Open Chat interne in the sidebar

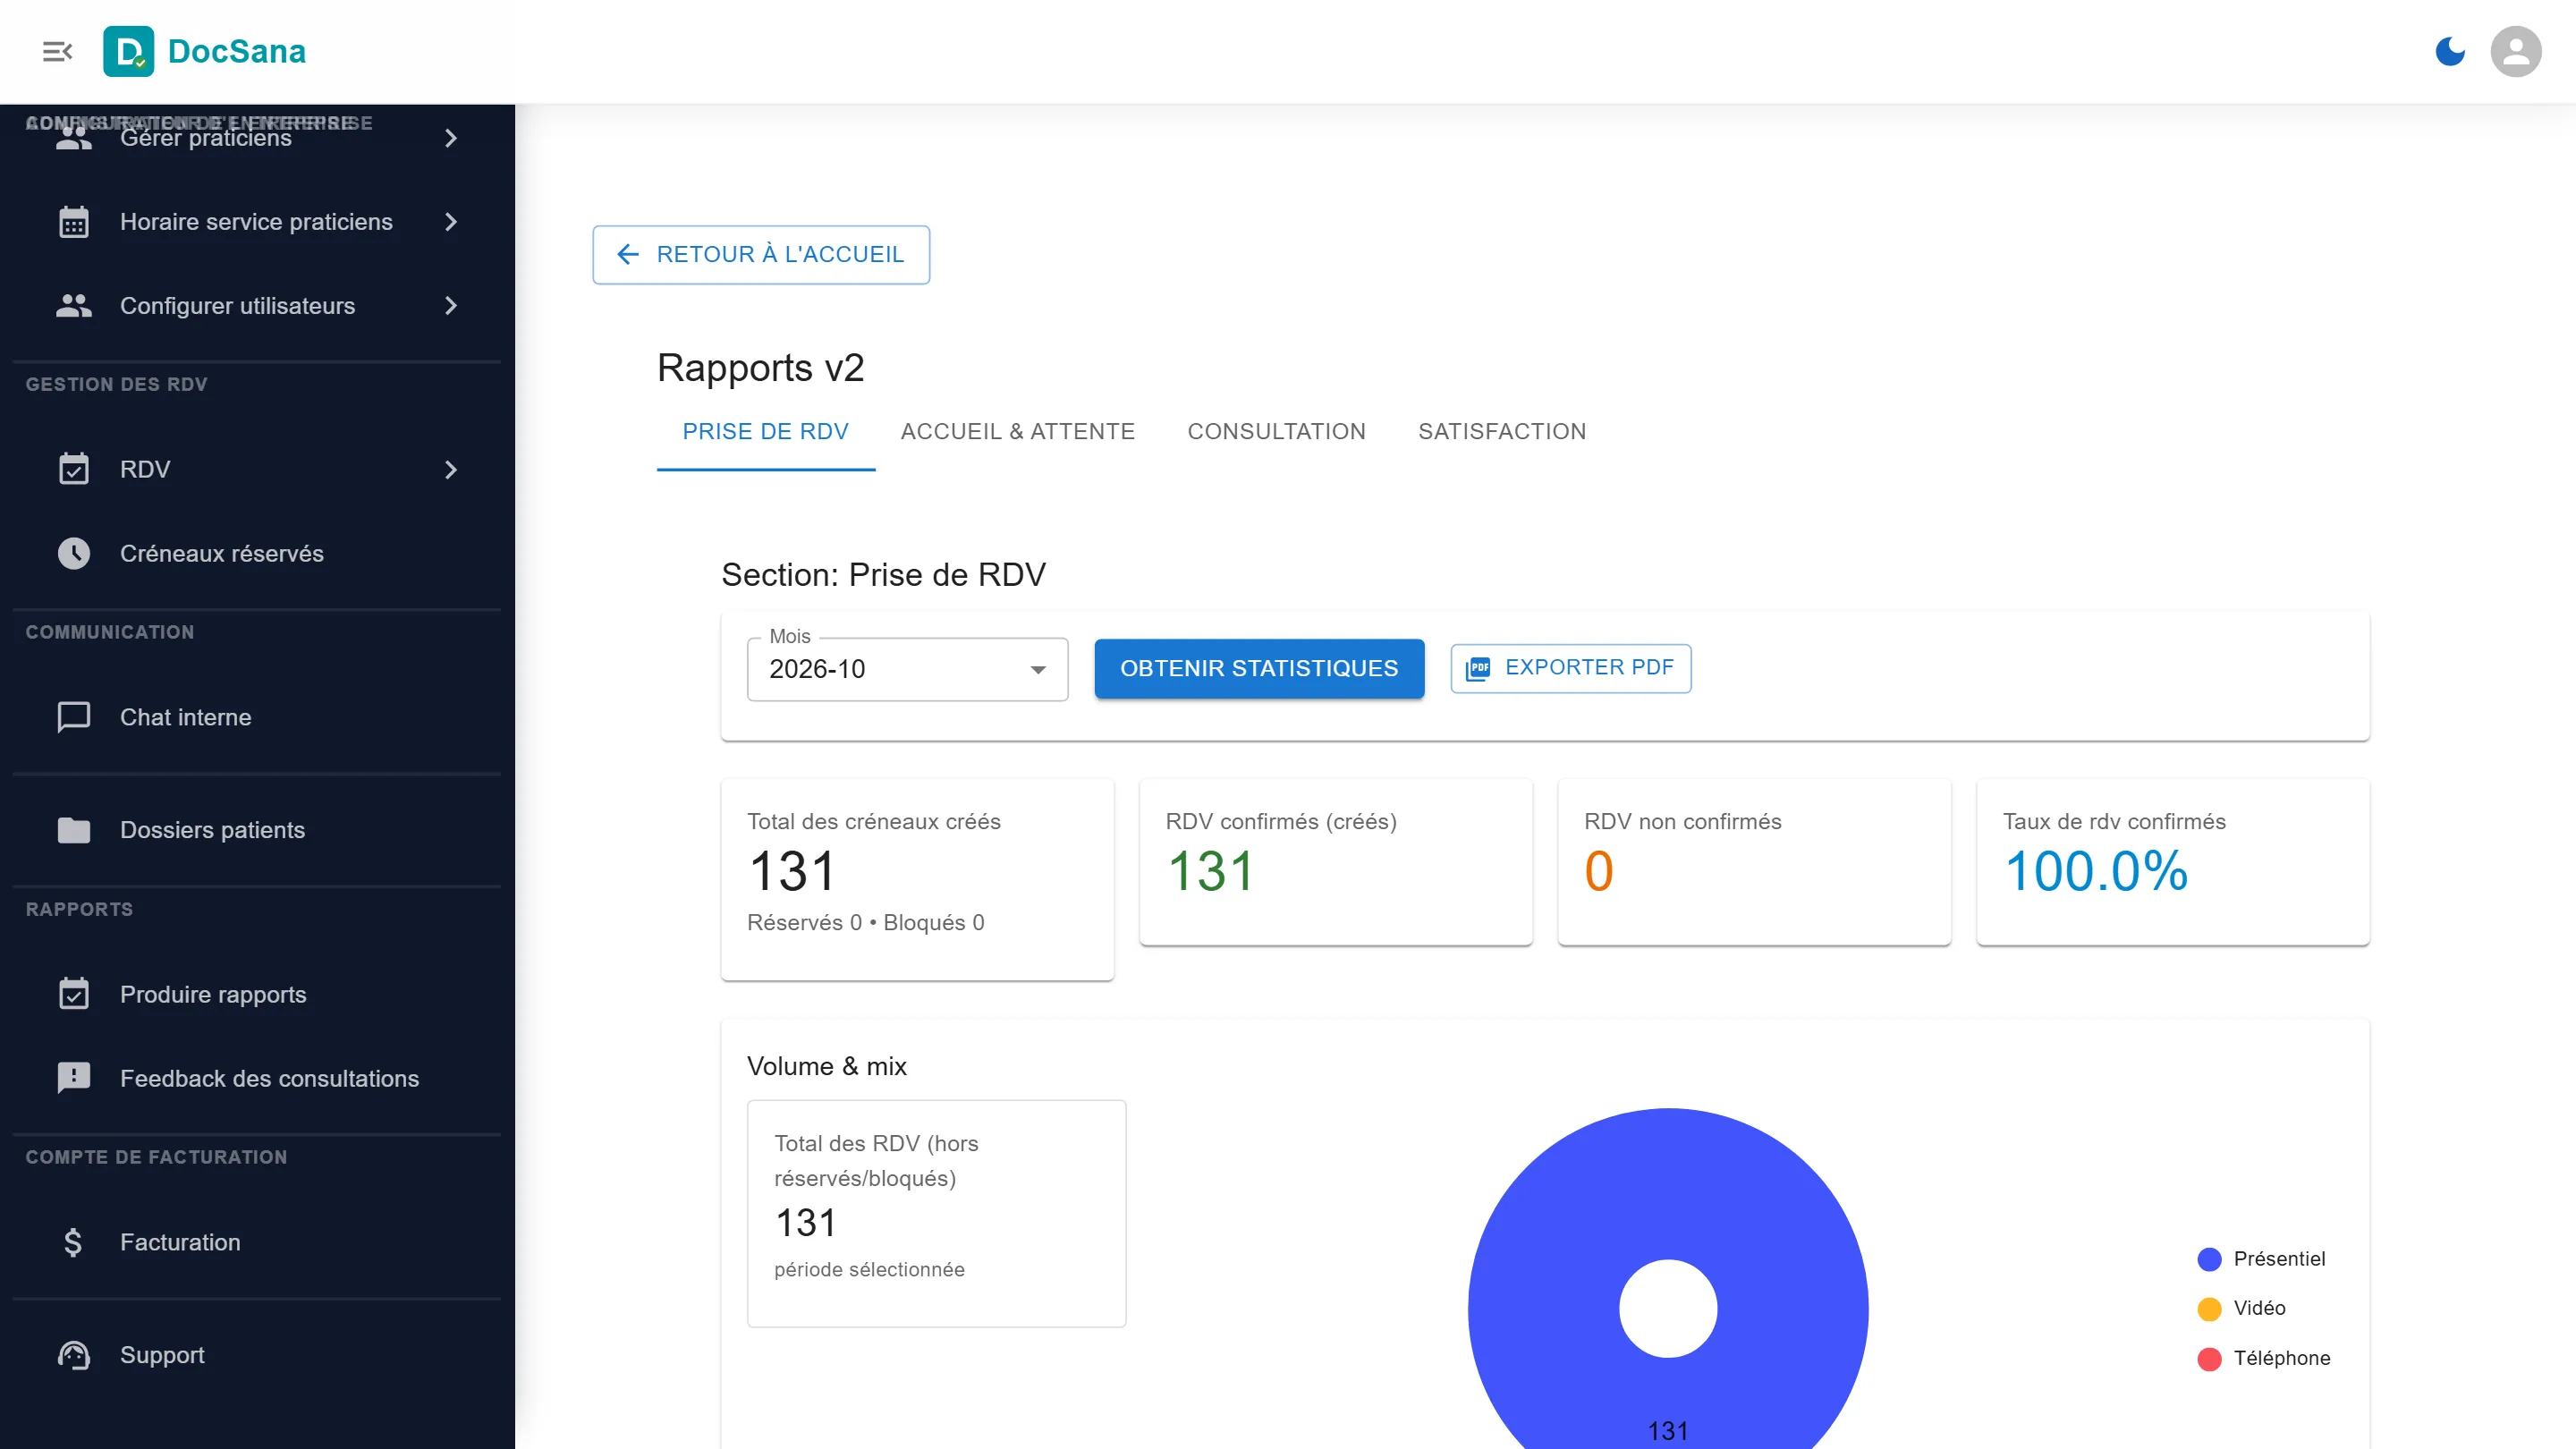257,717
